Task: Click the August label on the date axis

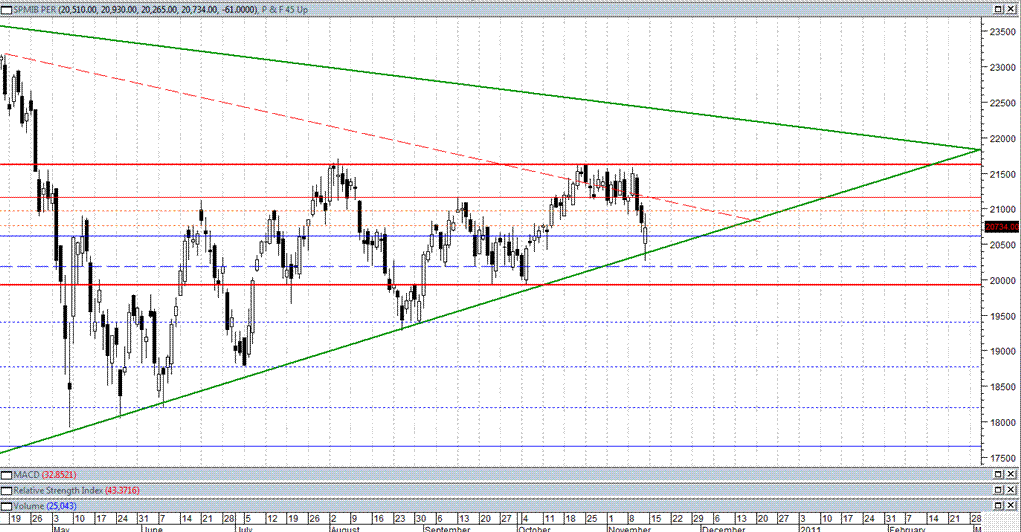Action: pyautogui.click(x=343, y=527)
